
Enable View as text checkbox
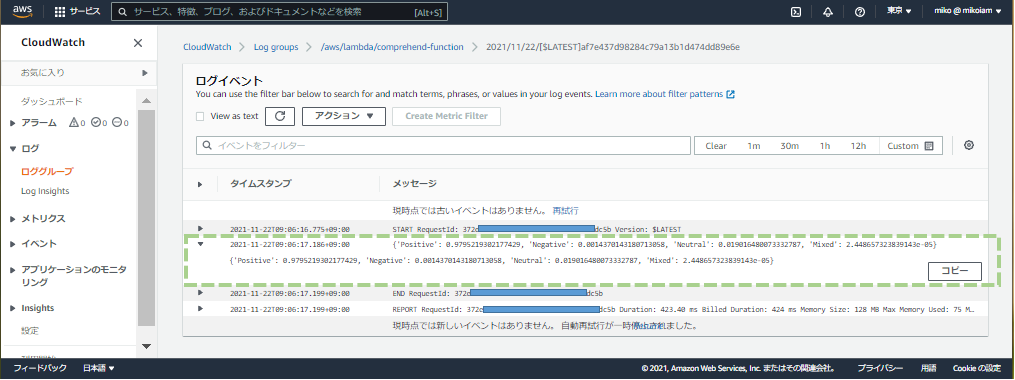click(x=201, y=117)
